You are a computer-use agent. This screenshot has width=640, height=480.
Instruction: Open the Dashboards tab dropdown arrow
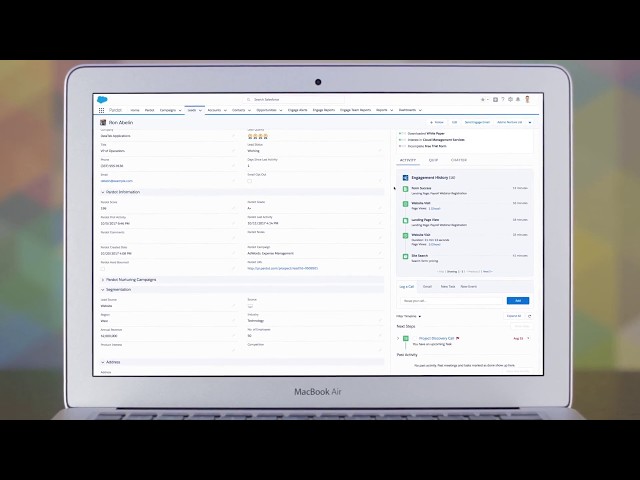tap(420, 110)
